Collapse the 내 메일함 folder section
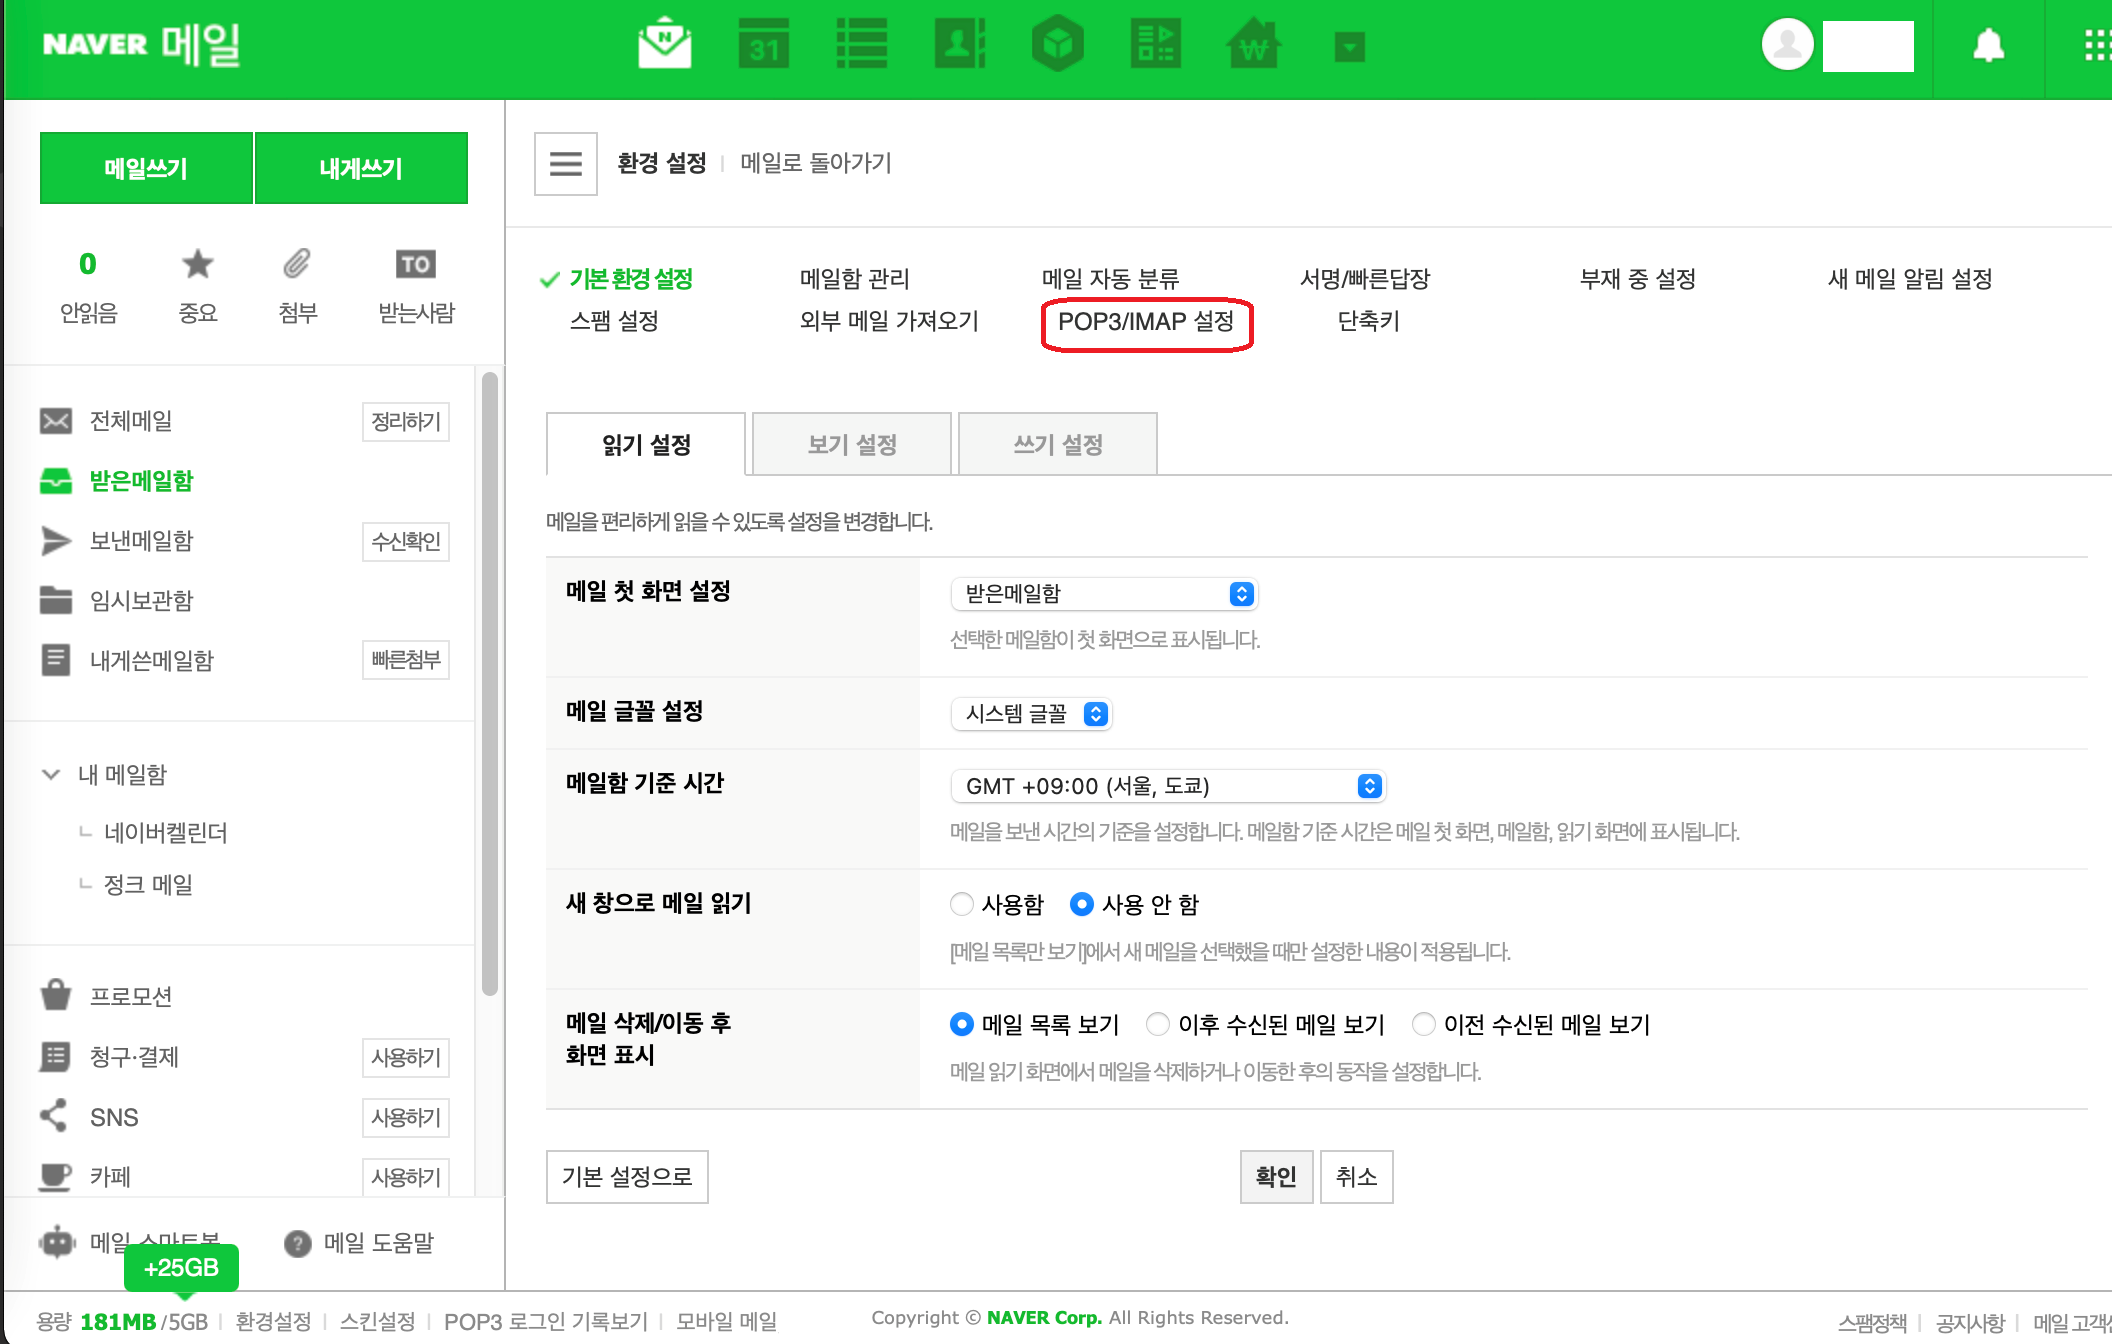The height and width of the screenshot is (1344, 2112). 51,775
